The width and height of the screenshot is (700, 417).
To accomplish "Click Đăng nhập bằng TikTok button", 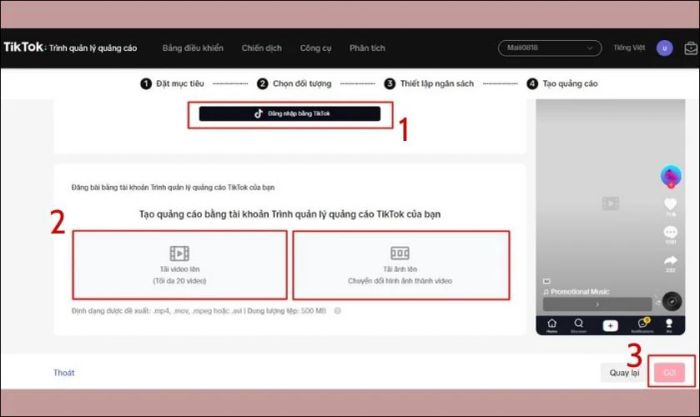I will click(x=290, y=114).
